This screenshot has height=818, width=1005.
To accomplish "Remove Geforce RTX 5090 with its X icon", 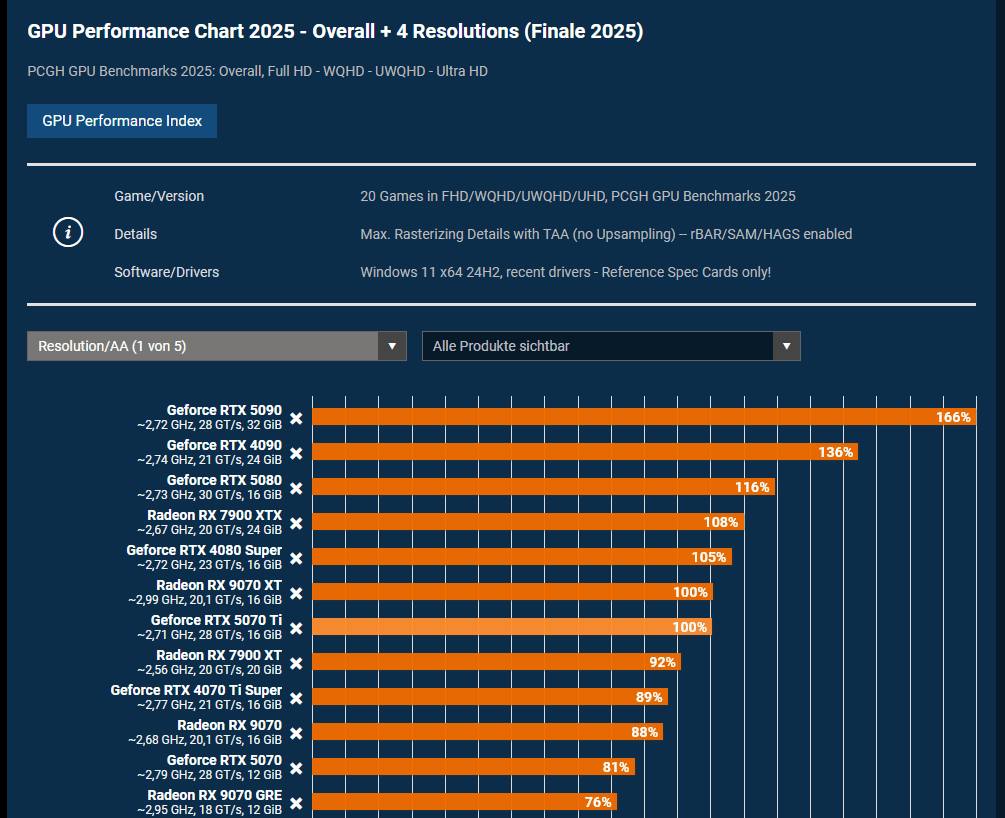I will (x=296, y=418).
